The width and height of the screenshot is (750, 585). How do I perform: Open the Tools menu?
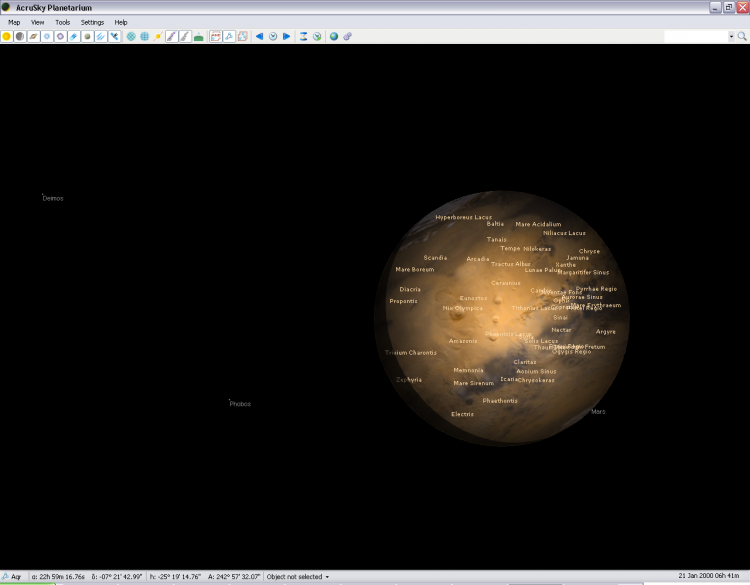pyautogui.click(x=62, y=22)
